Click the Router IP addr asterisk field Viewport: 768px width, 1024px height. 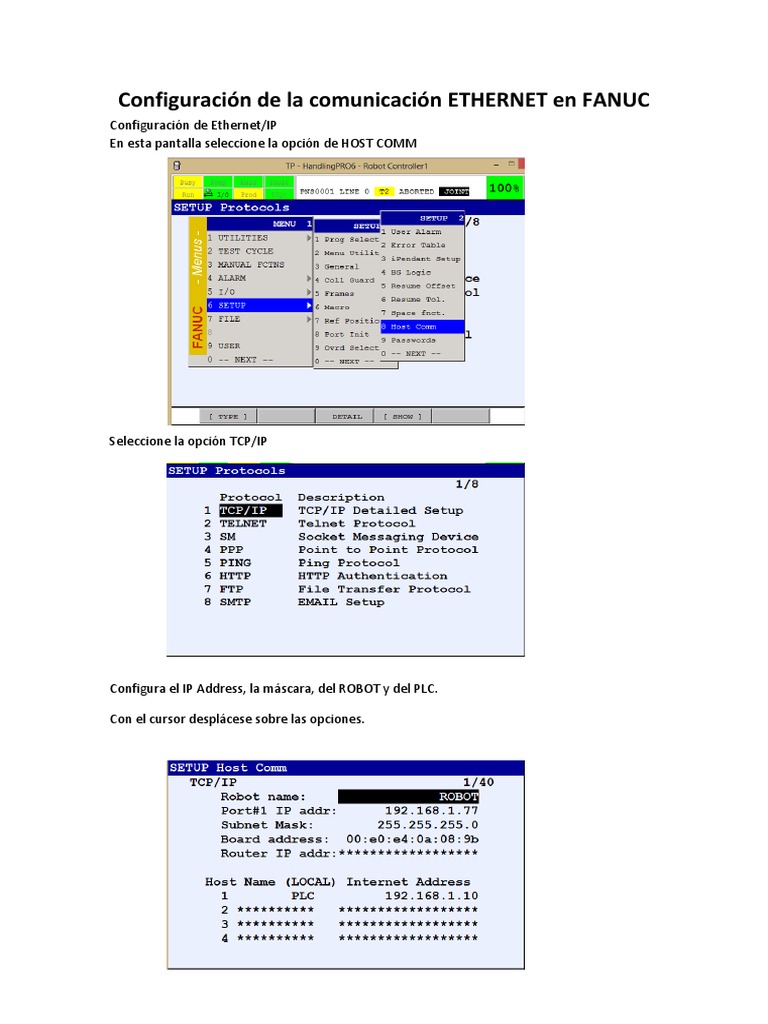point(408,854)
